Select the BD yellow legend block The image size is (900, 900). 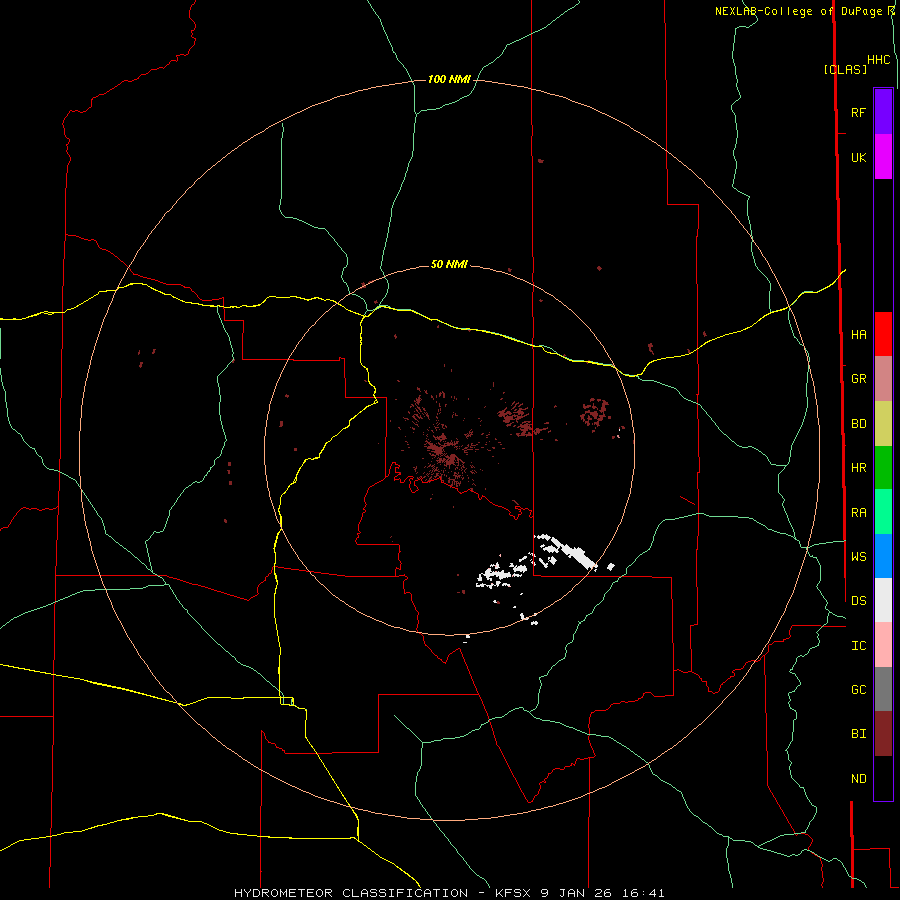pyautogui.click(x=883, y=424)
